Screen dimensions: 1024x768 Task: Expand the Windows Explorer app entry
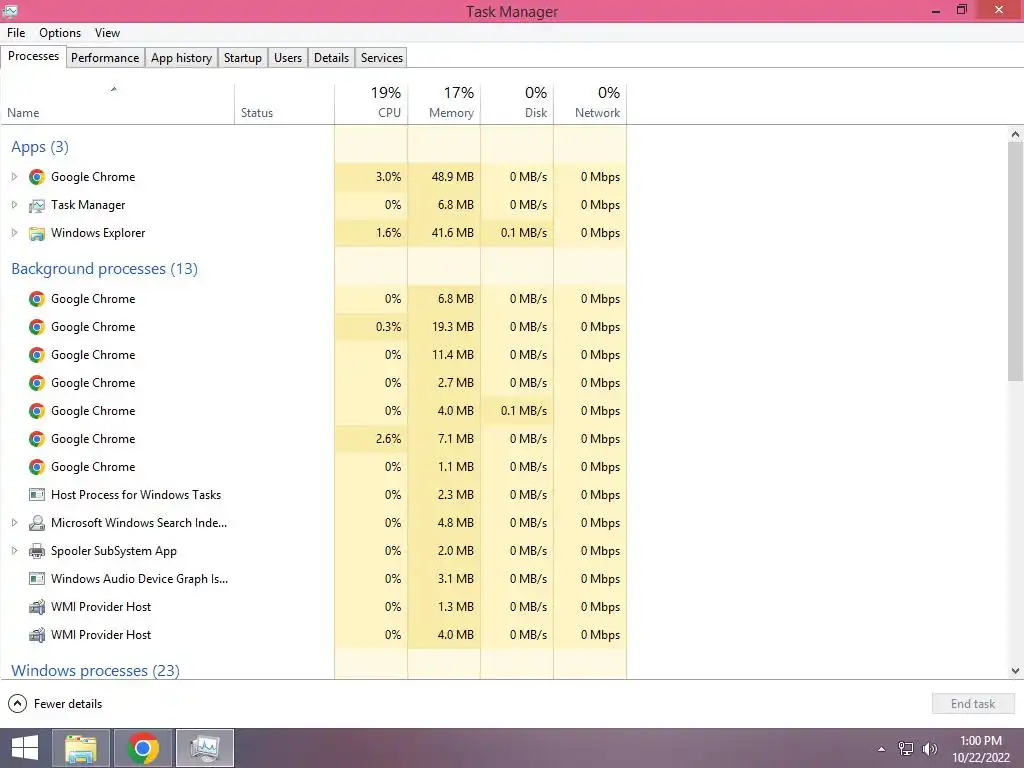(14, 233)
